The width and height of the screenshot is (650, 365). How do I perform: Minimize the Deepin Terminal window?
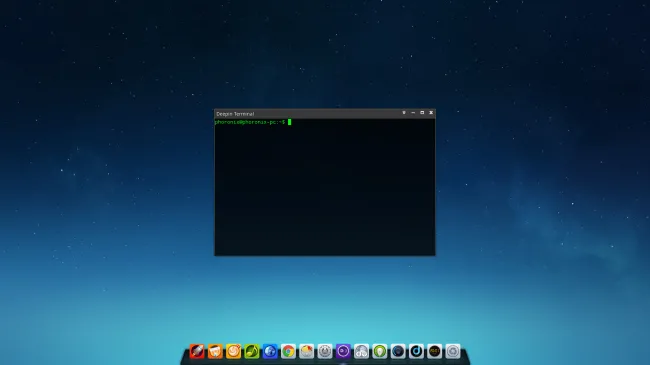413,113
